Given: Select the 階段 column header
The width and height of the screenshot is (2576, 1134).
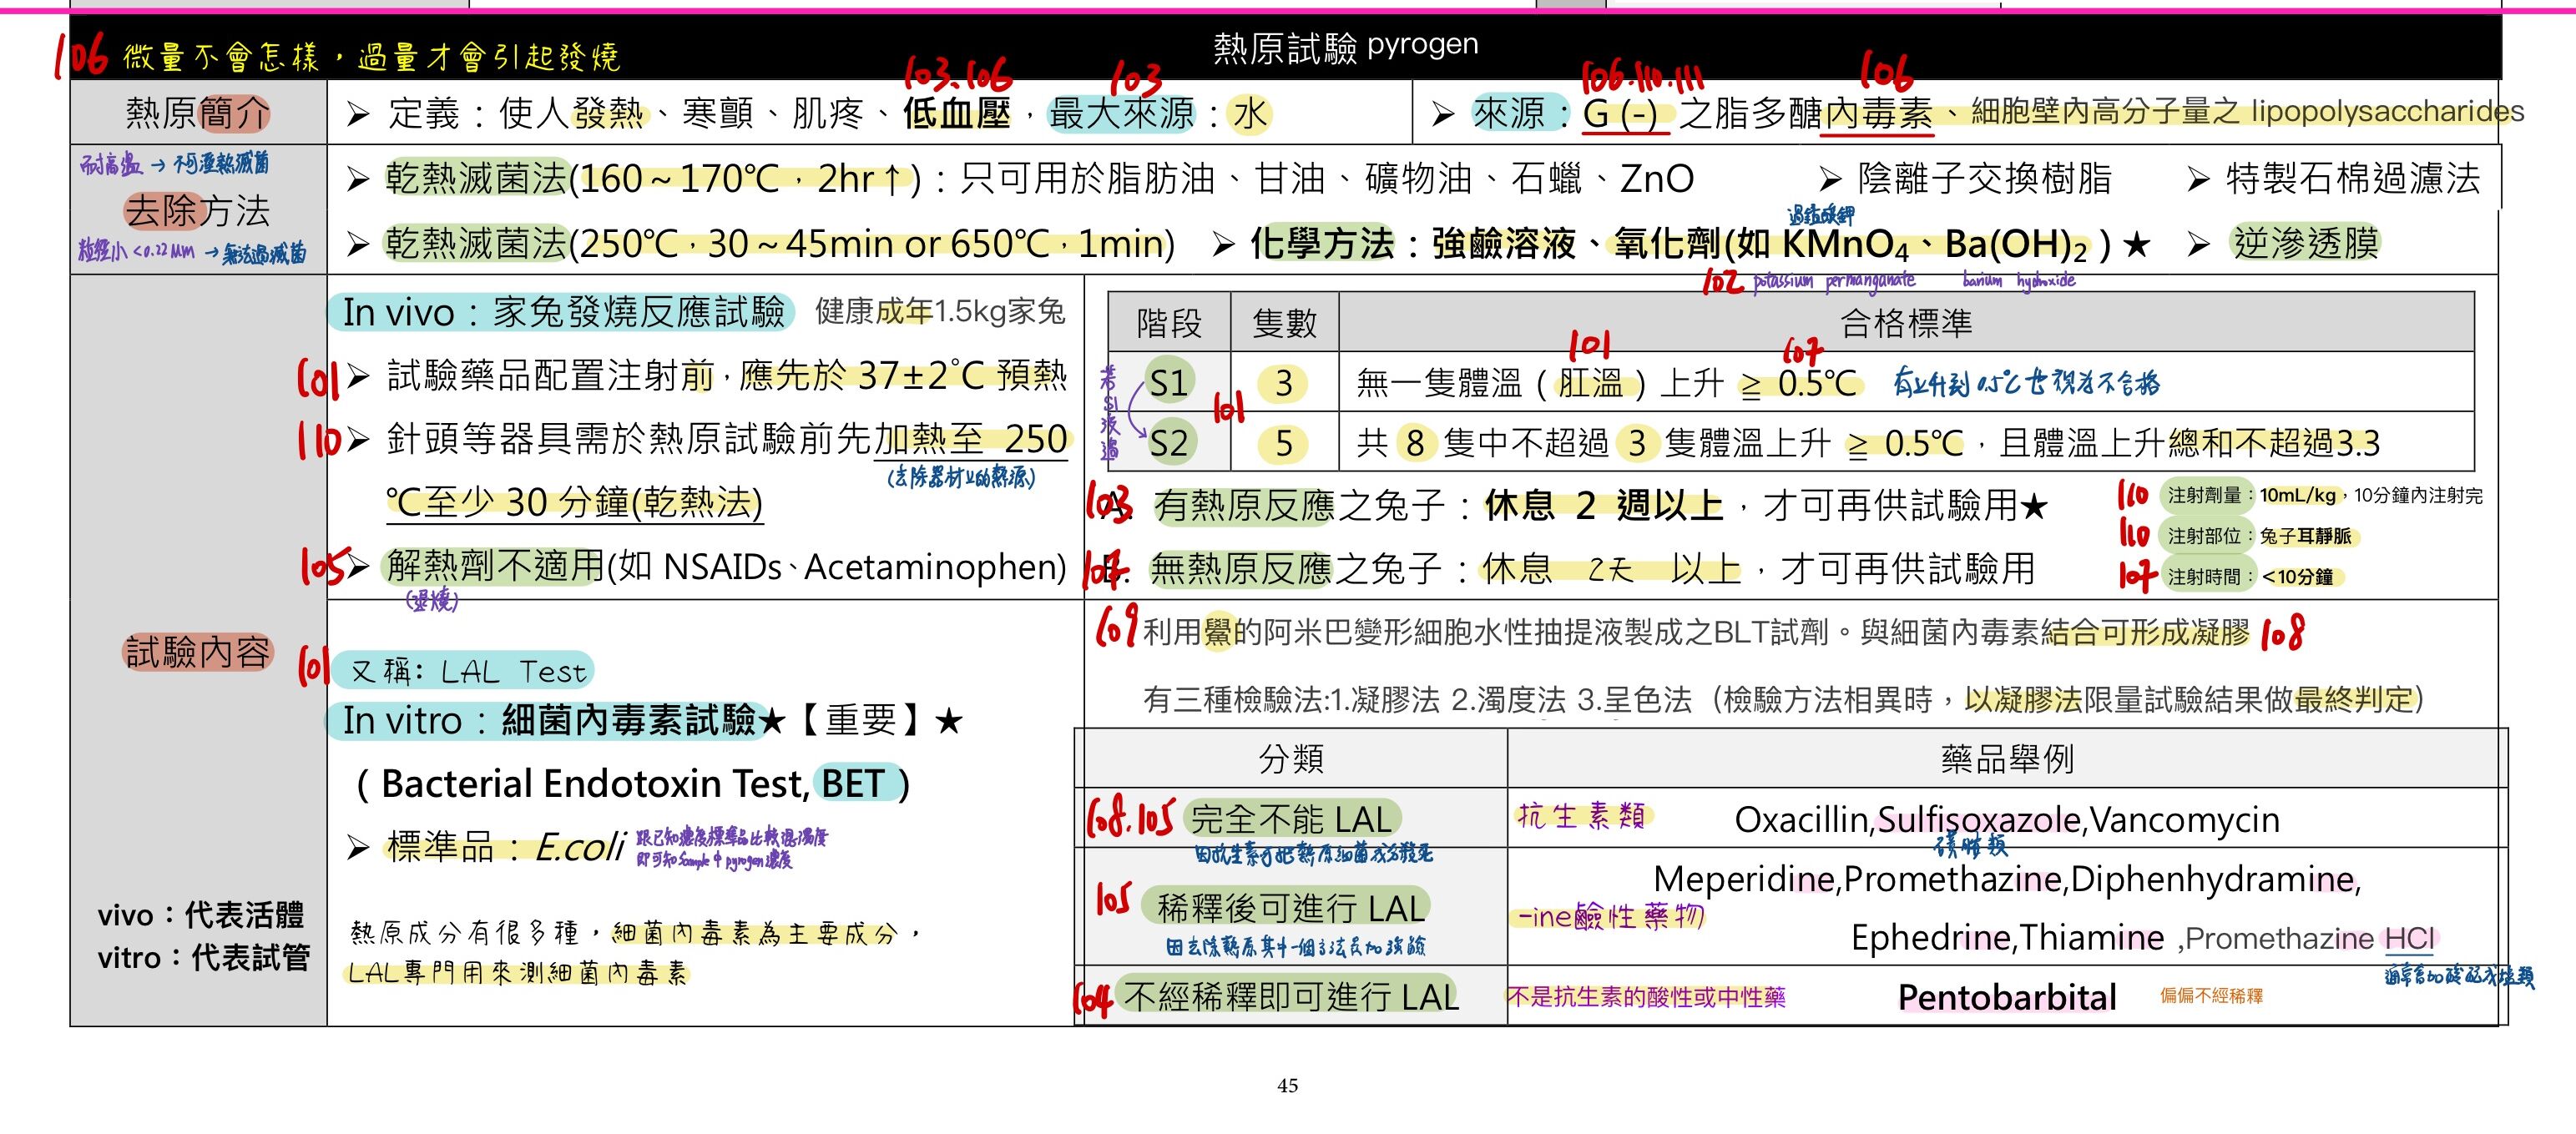Looking at the screenshot, I should click(1166, 321).
